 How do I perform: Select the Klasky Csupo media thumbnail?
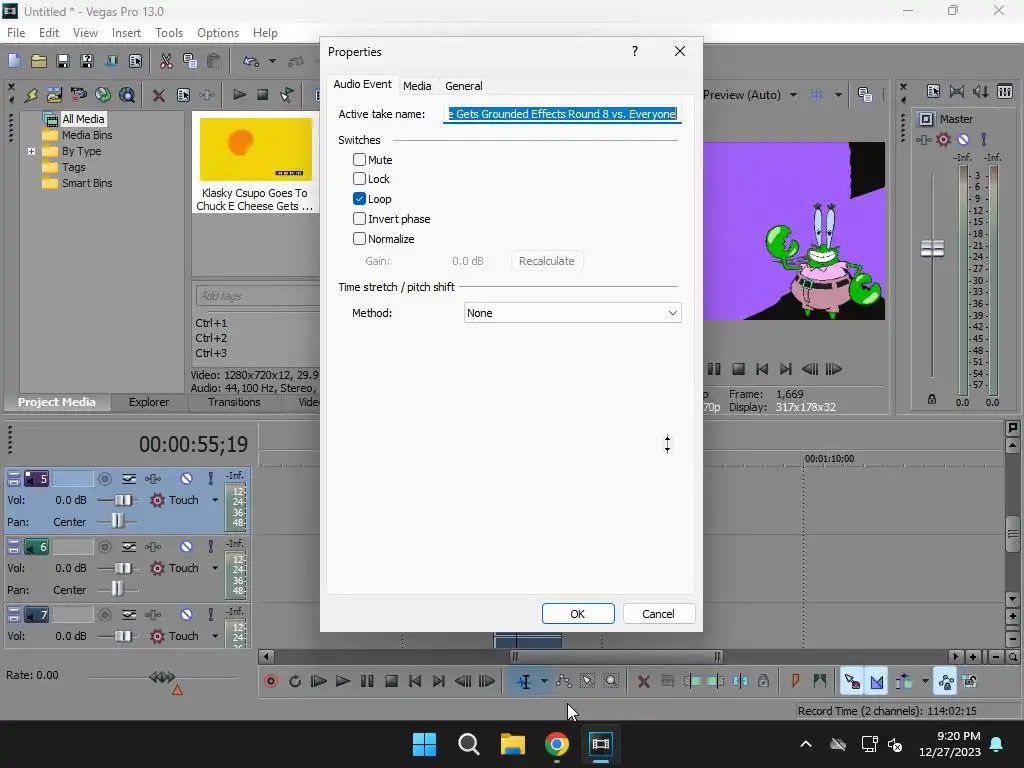pos(255,150)
